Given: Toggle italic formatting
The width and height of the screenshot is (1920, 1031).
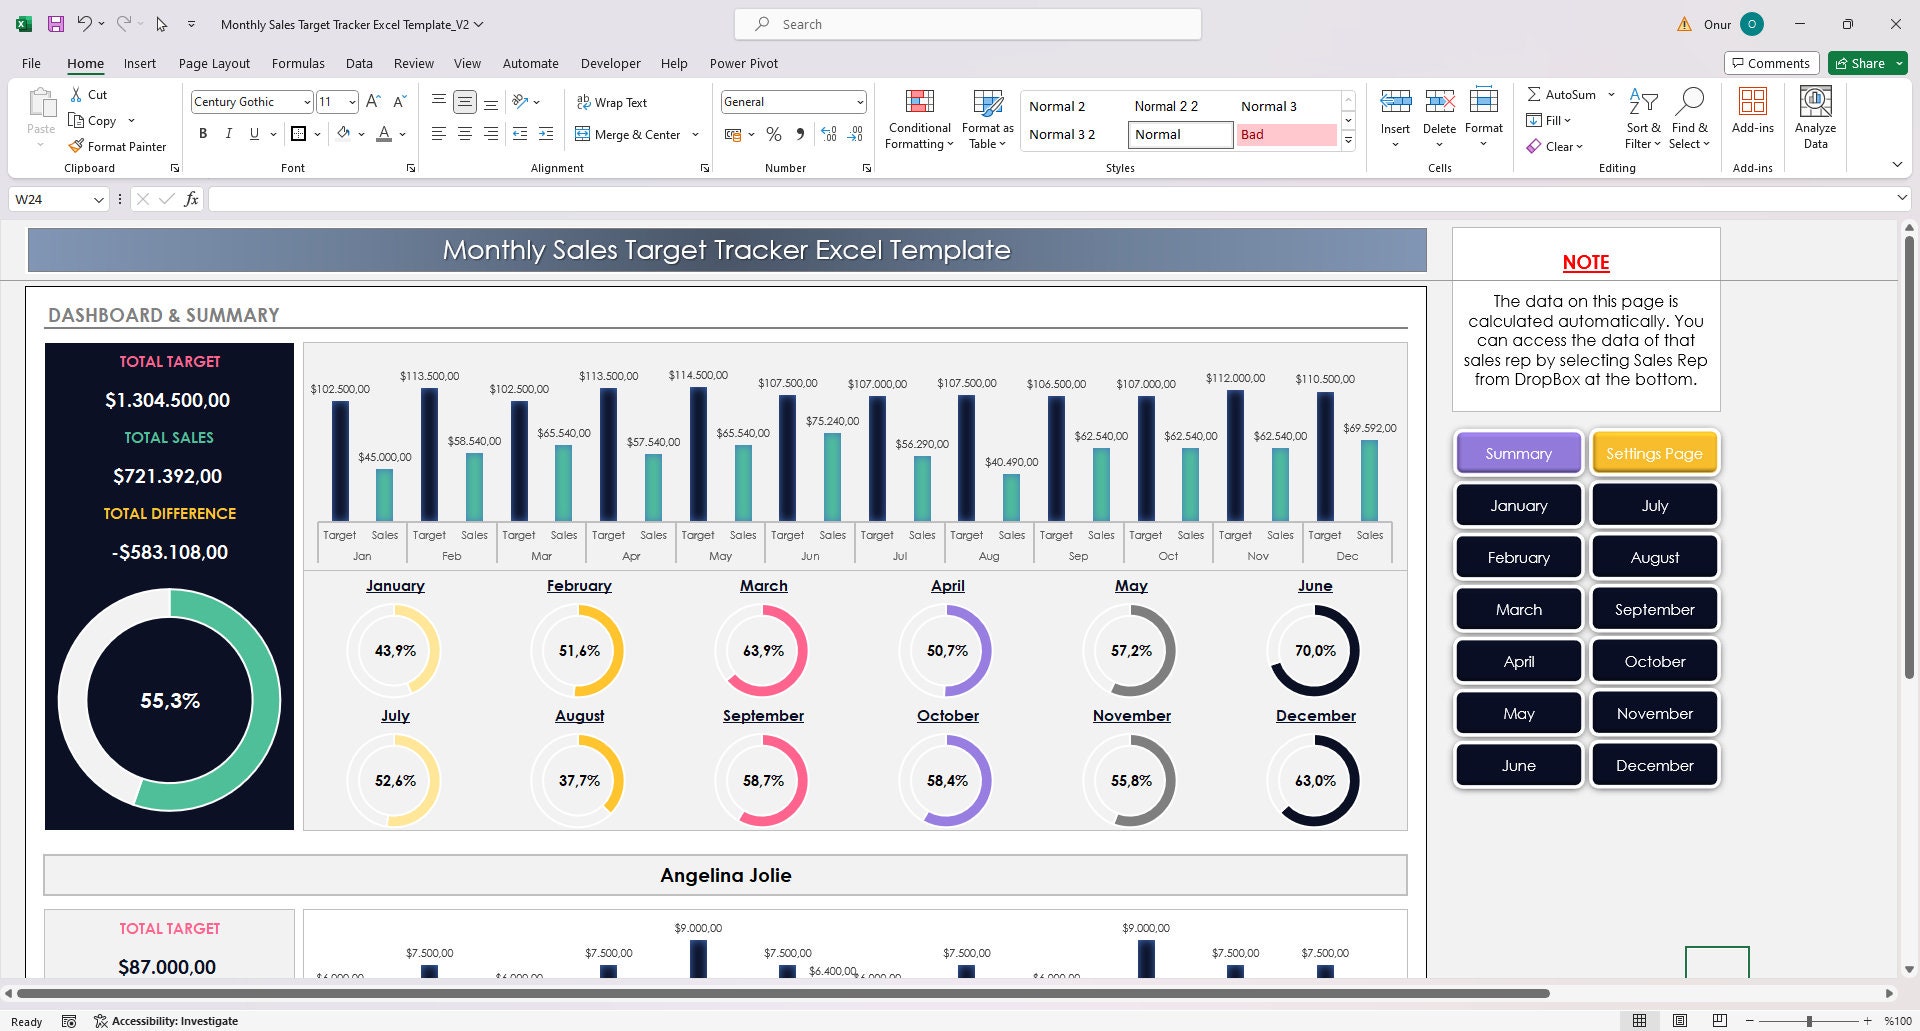Looking at the screenshot, I should tap(228, 133).
